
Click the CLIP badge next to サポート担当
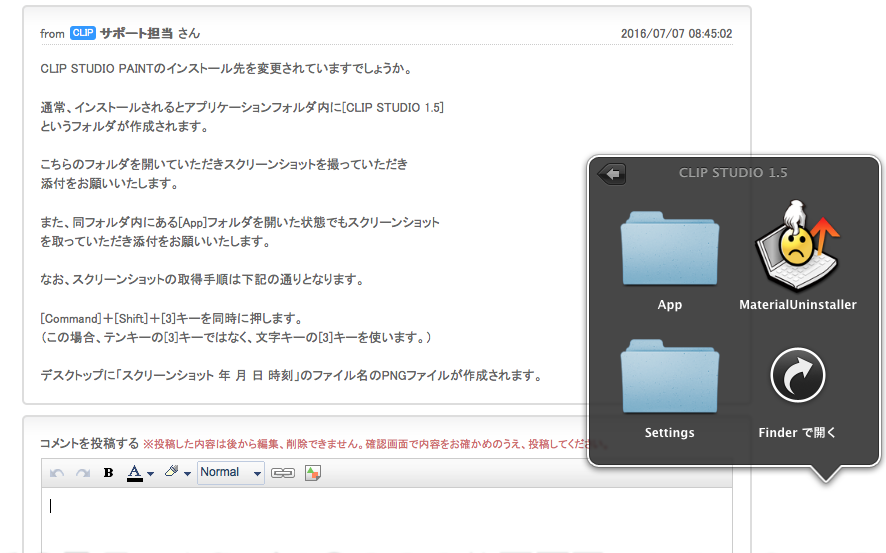pos(82,33)
